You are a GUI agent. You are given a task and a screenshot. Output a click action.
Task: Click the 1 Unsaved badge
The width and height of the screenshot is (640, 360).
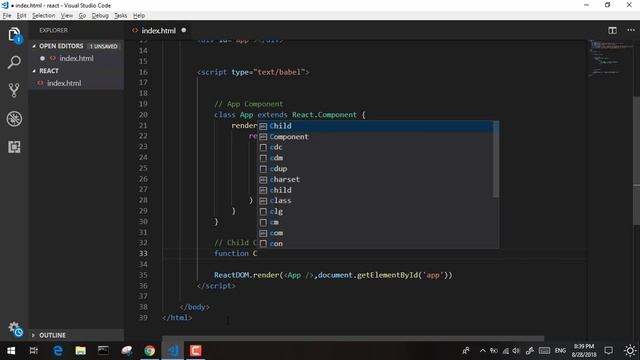click(103, 46)
